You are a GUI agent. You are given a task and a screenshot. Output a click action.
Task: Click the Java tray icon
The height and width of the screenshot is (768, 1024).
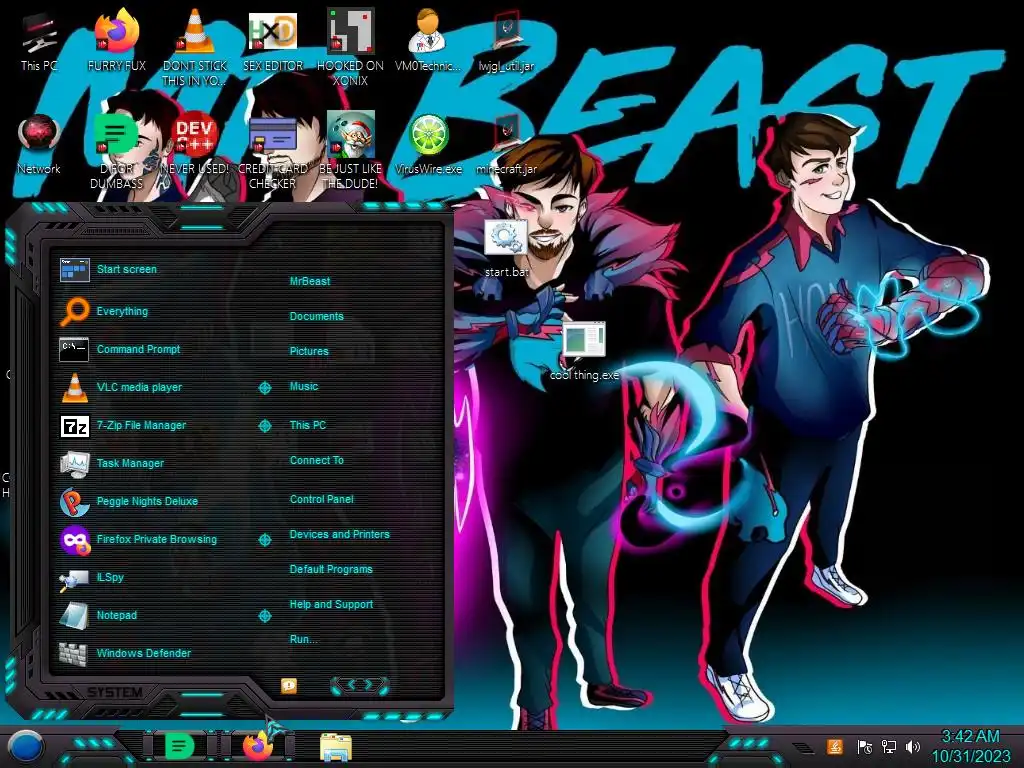(834, 746)
